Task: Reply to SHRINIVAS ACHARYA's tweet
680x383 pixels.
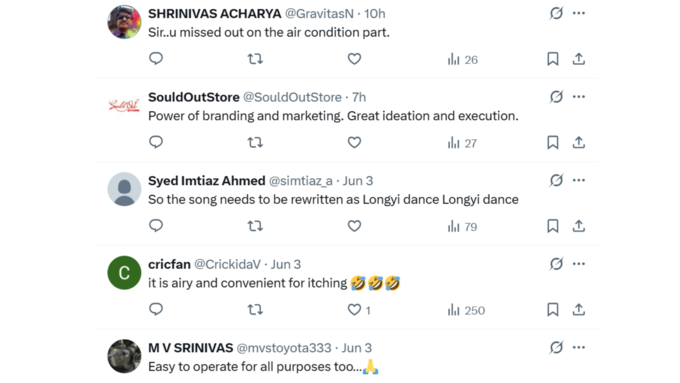Action: click(x=156, y=59)
